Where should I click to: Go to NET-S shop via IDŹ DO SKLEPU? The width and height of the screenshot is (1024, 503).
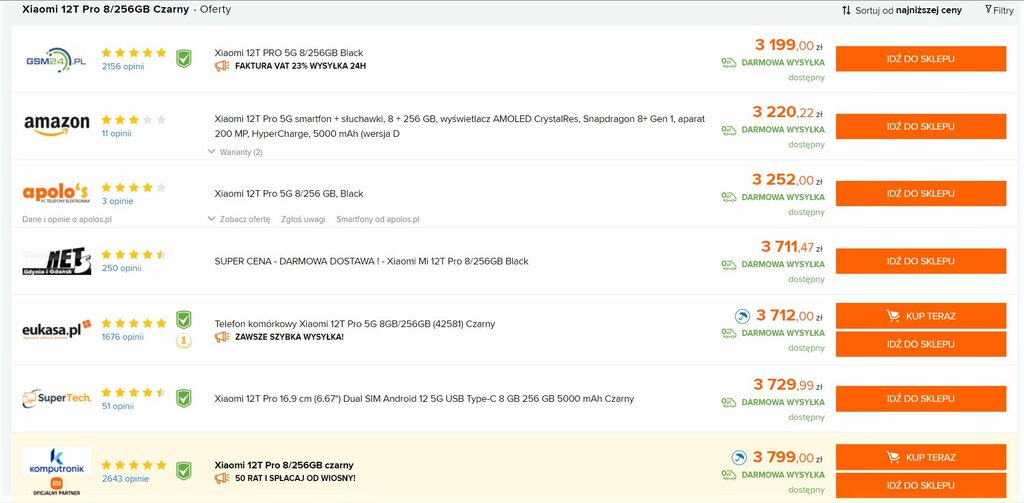921,261
